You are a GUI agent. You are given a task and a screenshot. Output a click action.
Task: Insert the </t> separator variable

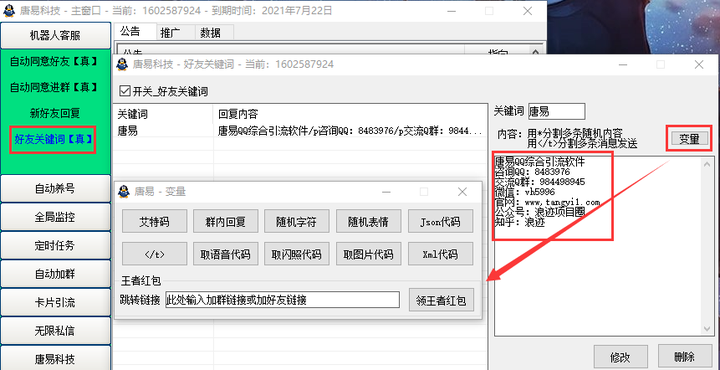[155, 254]
